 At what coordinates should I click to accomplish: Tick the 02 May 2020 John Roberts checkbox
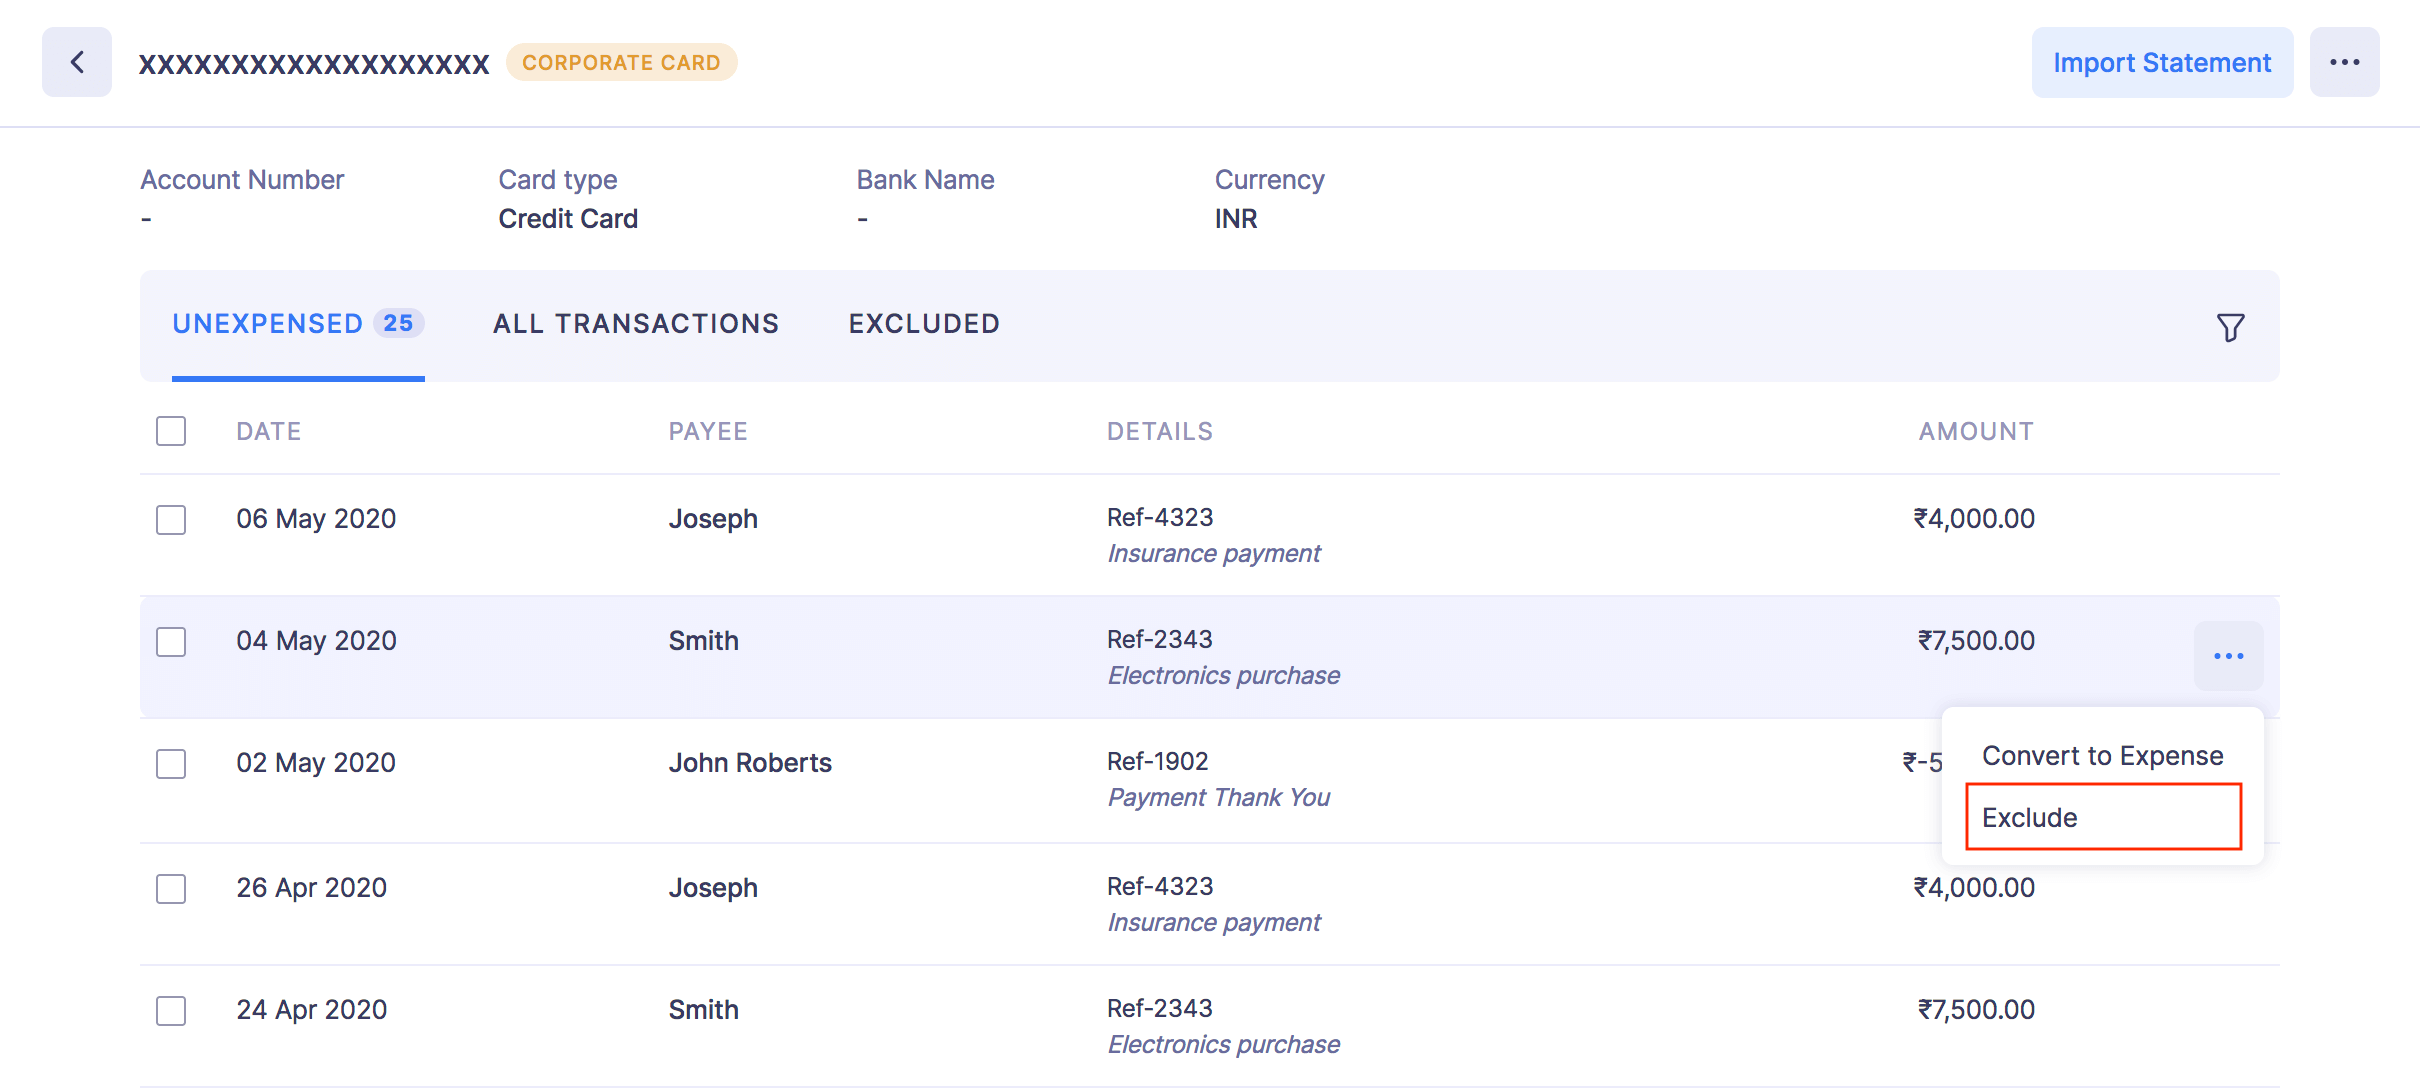[171, 764]
